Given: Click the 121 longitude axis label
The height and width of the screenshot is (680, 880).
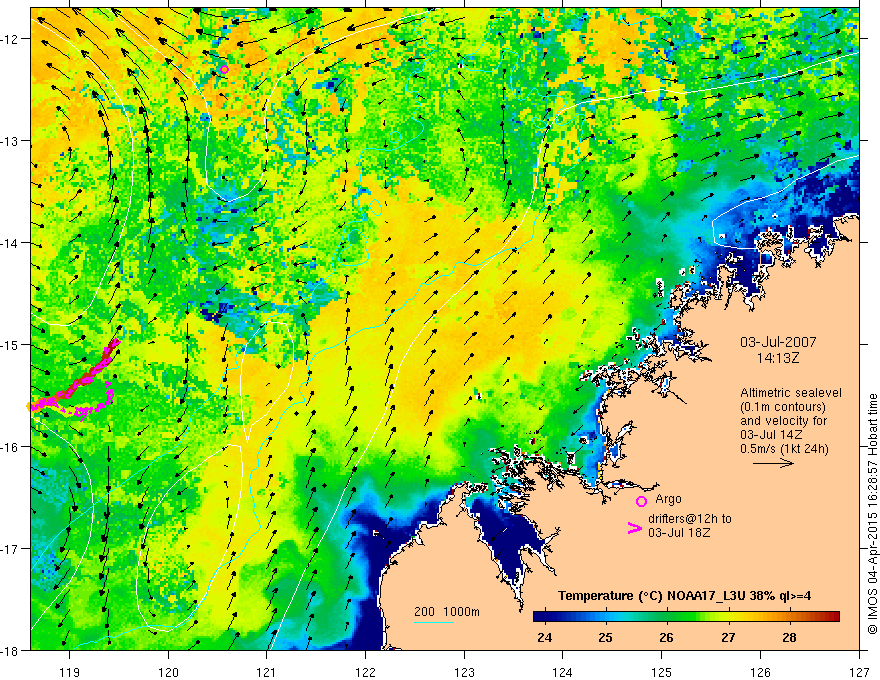Looking at the screenshot, I should coord(267,672).
